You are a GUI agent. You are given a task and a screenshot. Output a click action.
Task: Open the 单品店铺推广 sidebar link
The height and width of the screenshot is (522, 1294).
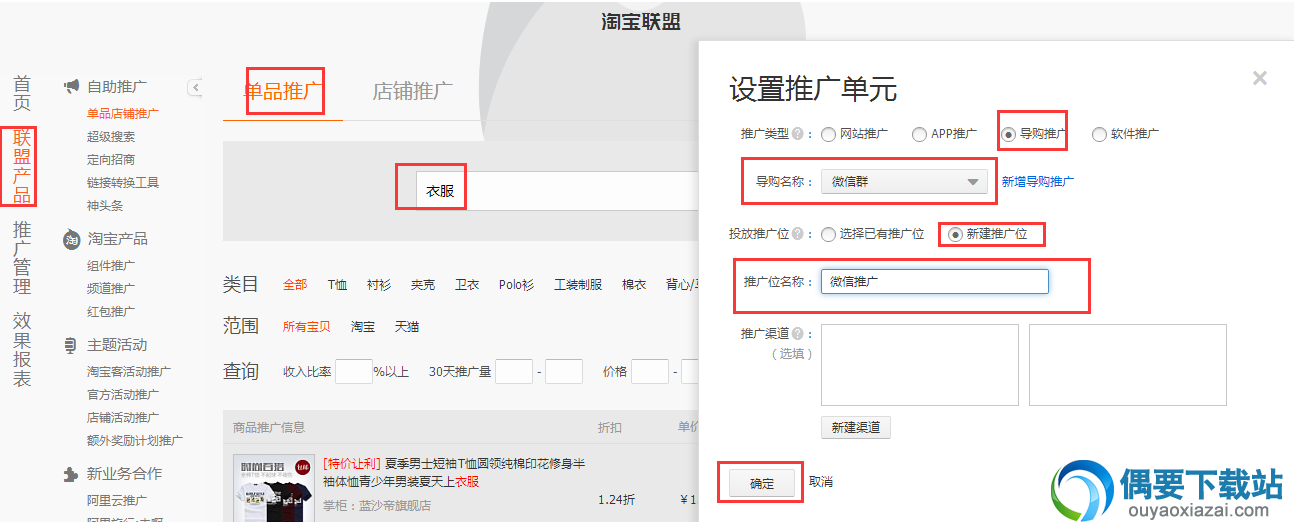pyautogui.click(x=123, y=114)
